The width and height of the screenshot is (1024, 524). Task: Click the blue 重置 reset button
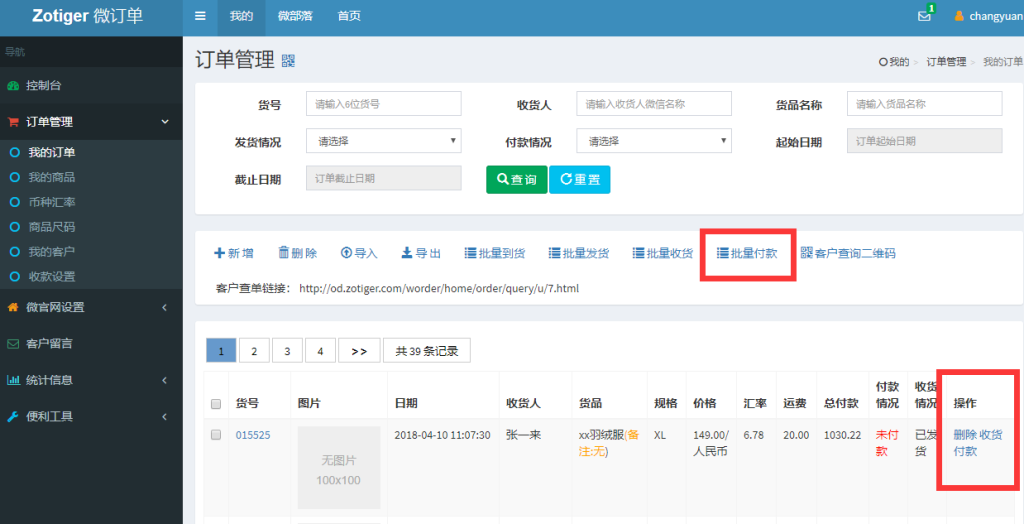coord(580,179)
